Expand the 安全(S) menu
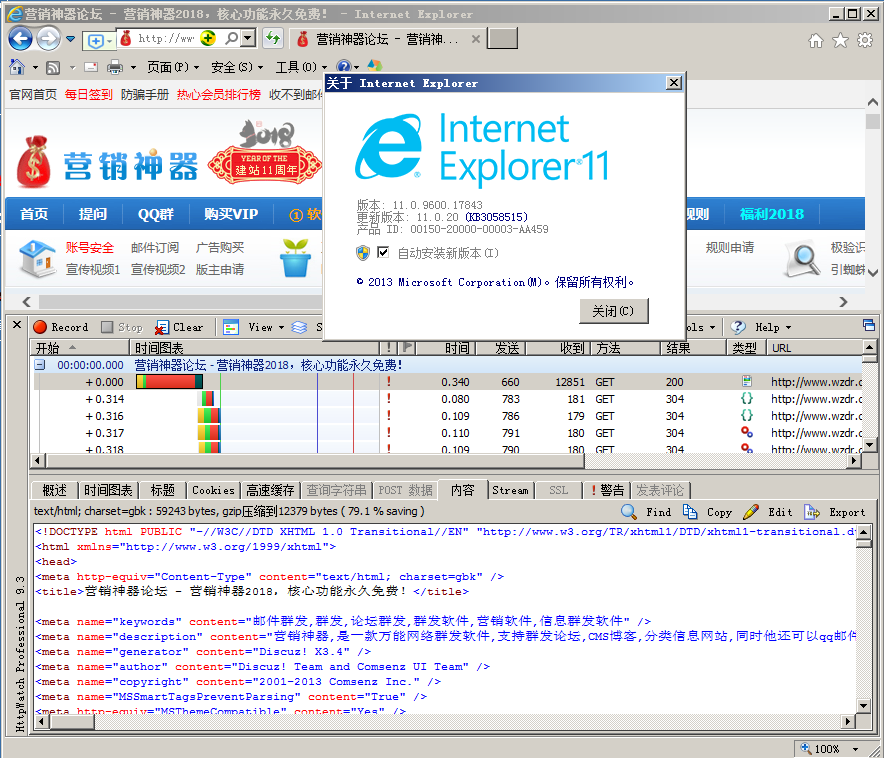 tap(236, 67)
